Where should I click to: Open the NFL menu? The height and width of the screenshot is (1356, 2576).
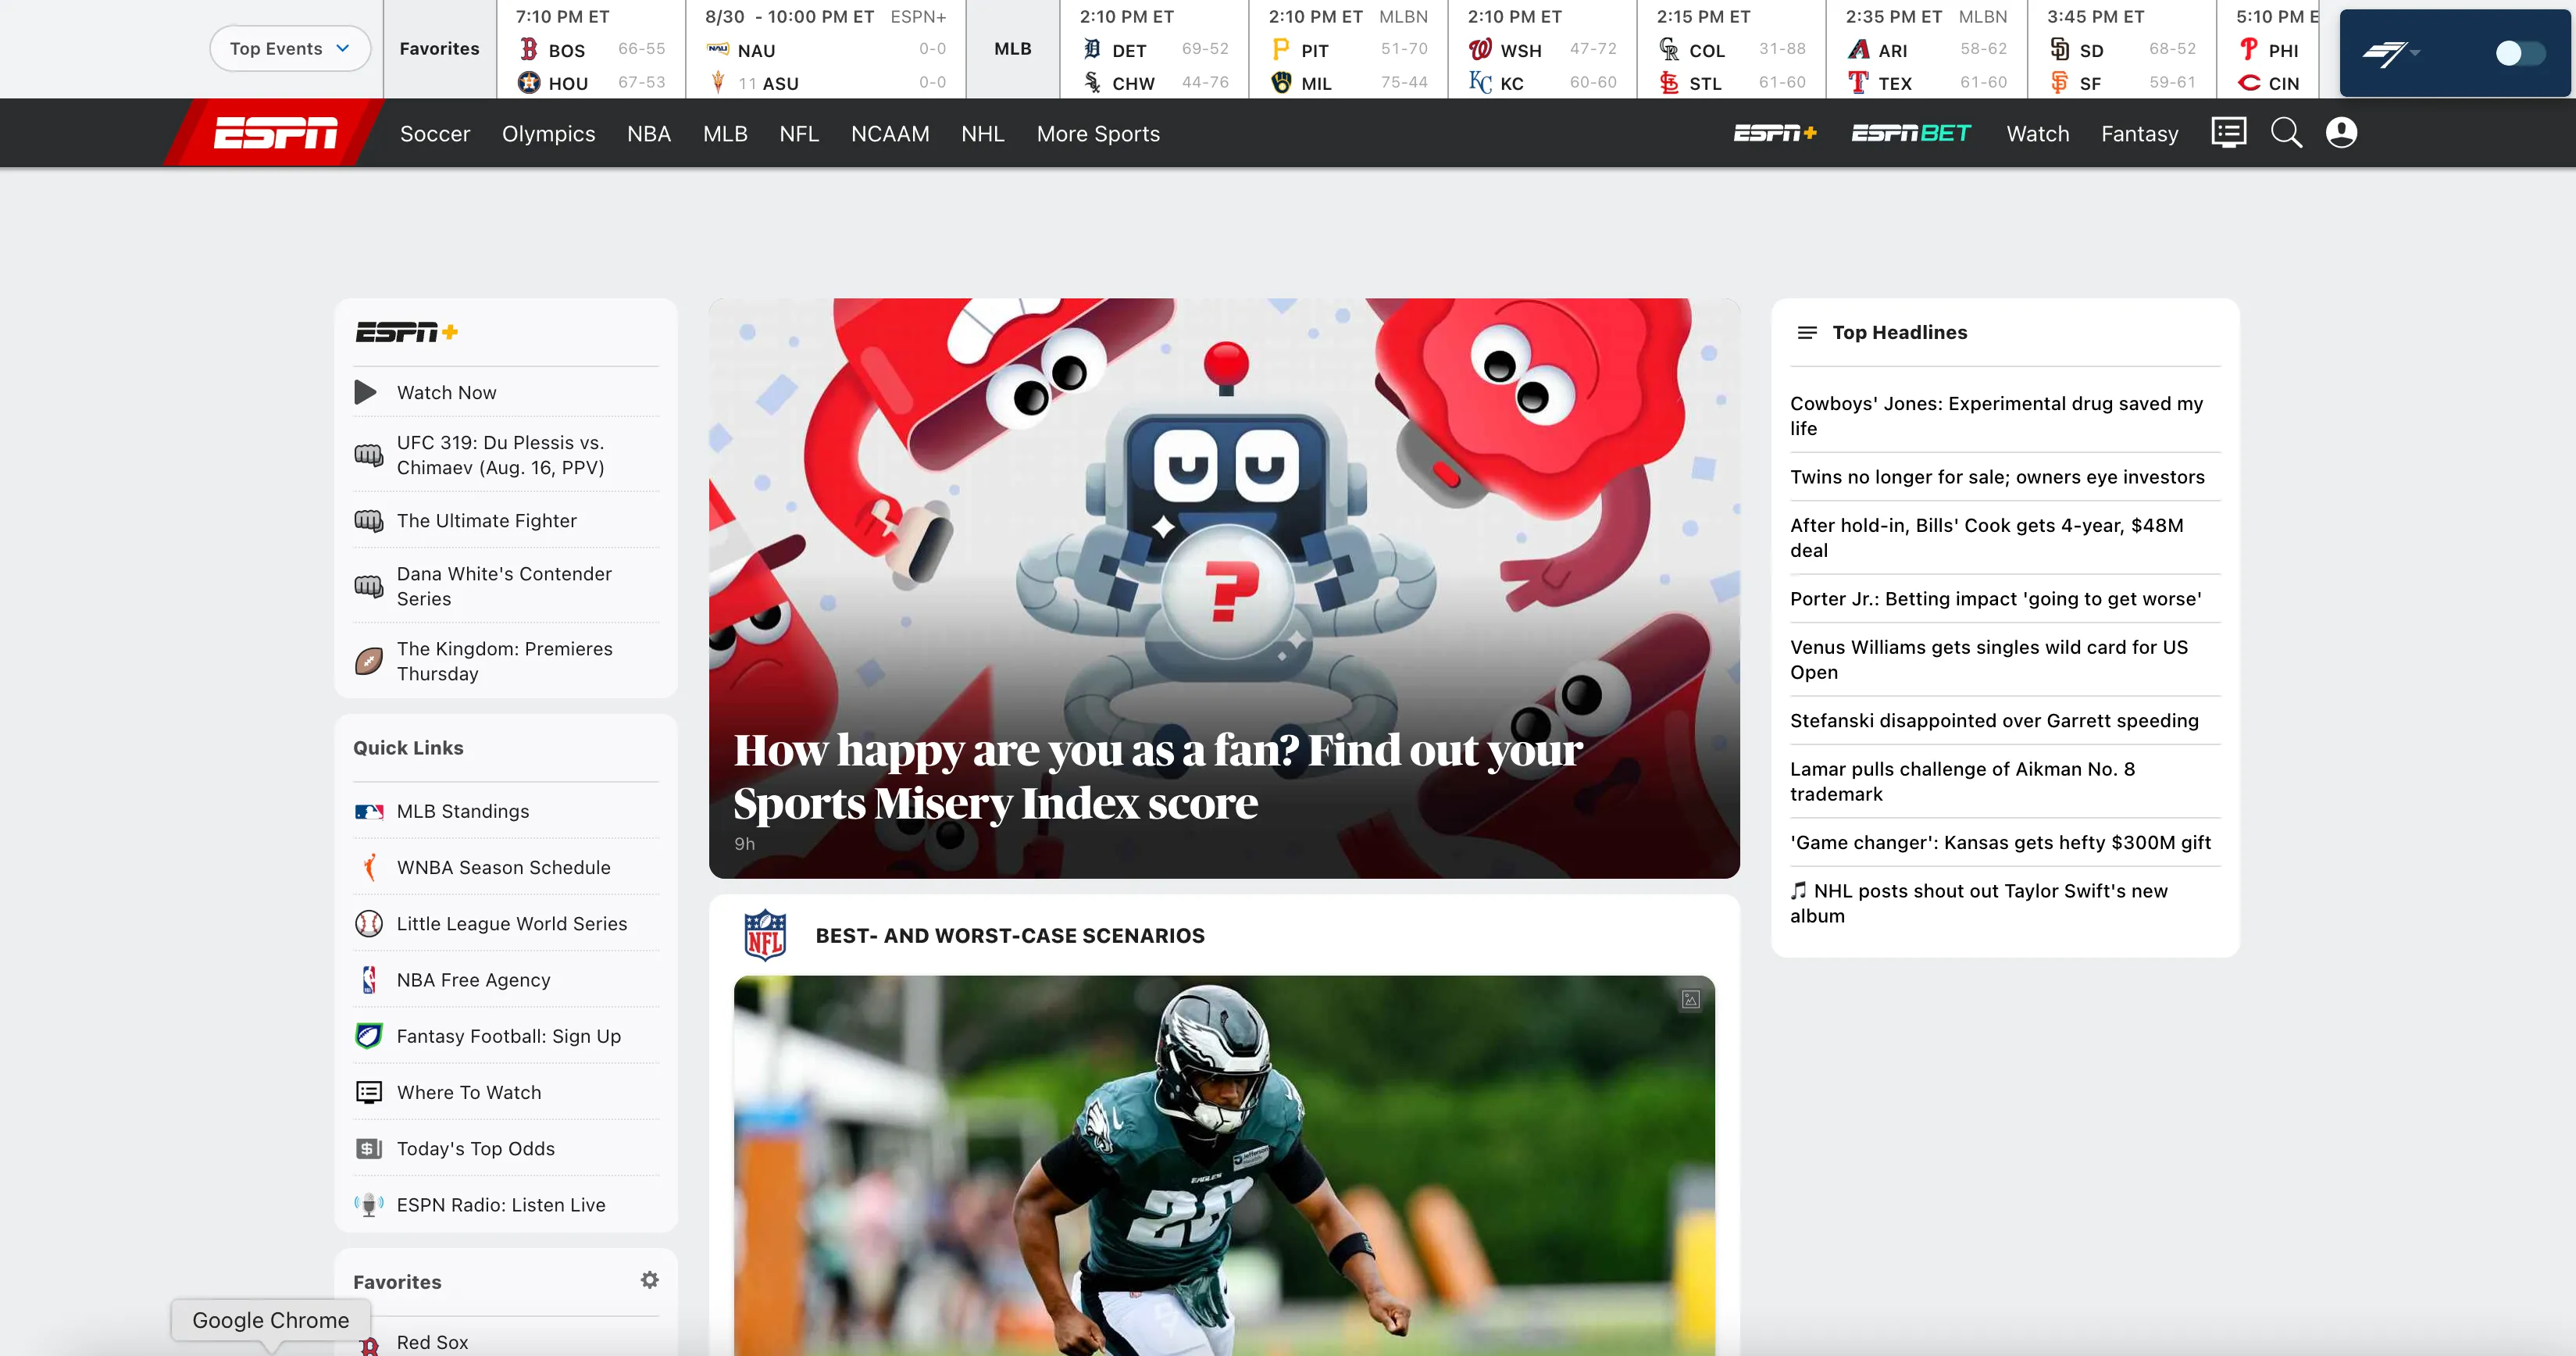(799, 133)
